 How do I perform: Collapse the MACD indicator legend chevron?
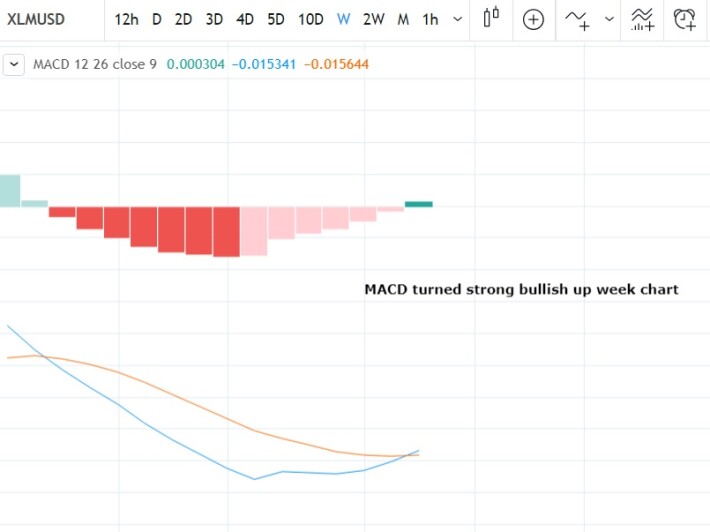[x=14, y=64]
